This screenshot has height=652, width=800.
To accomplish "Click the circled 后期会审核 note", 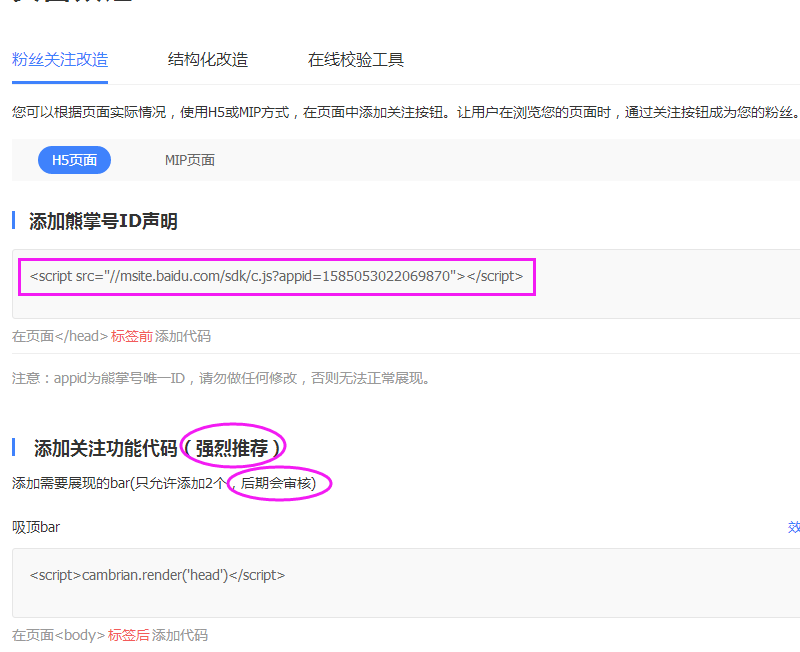I will click(x=276, y=483).
